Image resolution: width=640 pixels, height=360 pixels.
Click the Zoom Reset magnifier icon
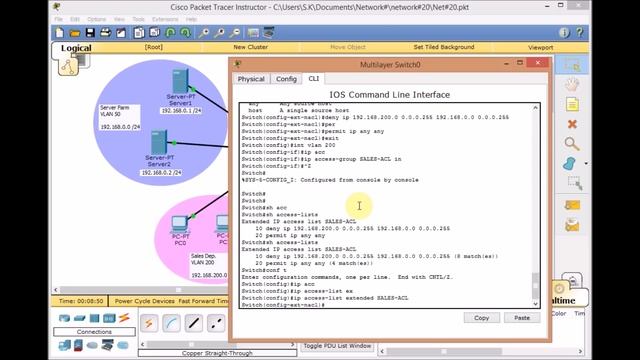(x=219, y=33)
